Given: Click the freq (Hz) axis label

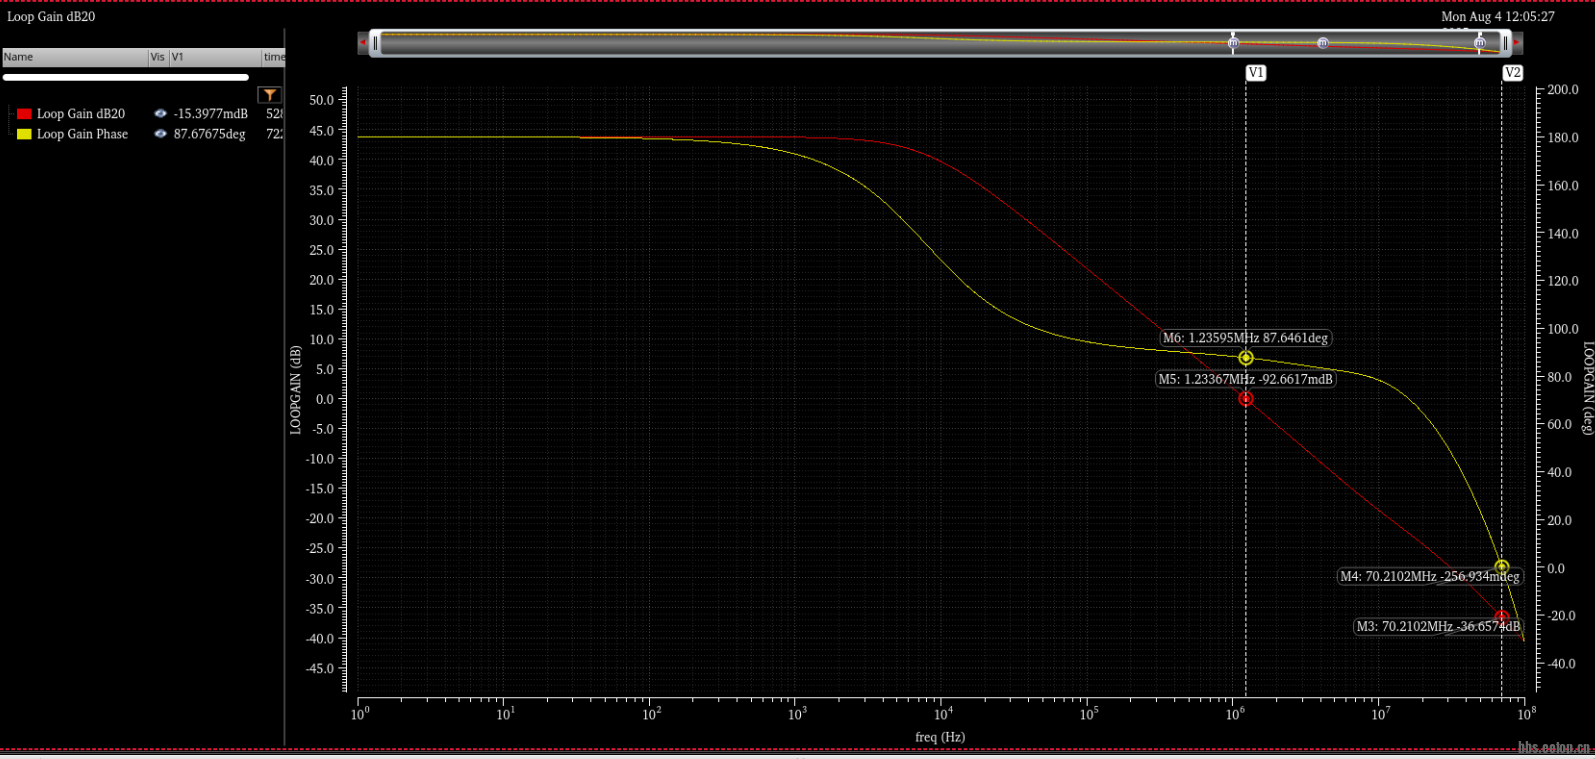Looking at the screenshot, I should coord(940,737).
